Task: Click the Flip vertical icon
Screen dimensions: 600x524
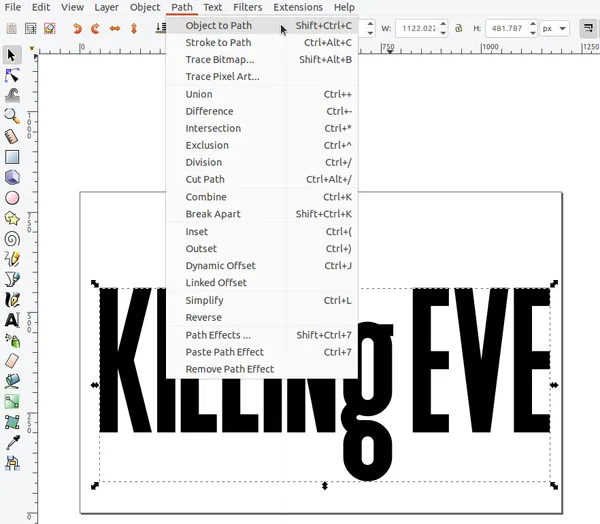Action: click(x=134, y=28)
